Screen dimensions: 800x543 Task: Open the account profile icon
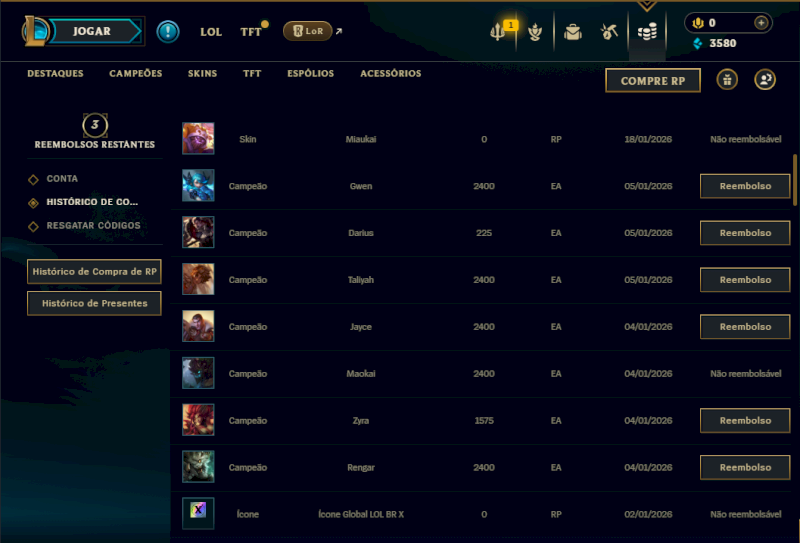coord(765,80)
